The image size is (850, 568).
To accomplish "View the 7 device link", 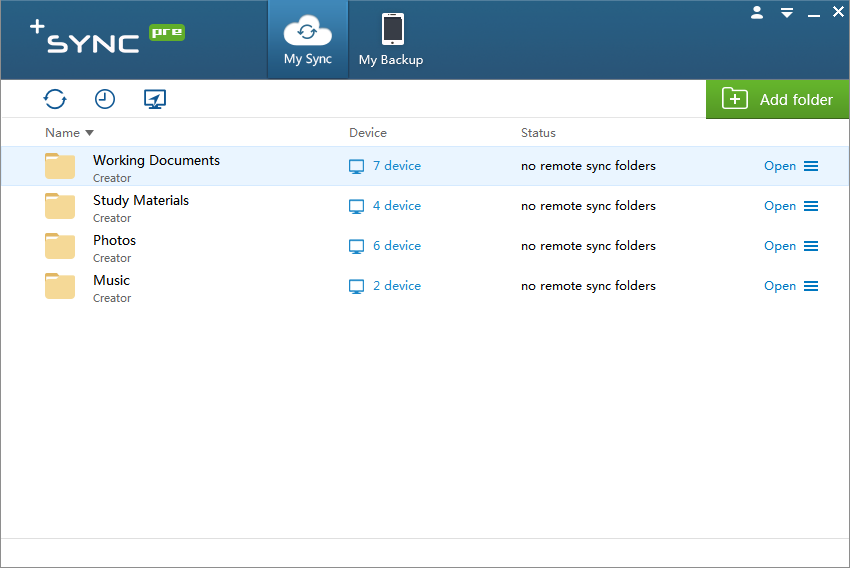I will [396, 166].
